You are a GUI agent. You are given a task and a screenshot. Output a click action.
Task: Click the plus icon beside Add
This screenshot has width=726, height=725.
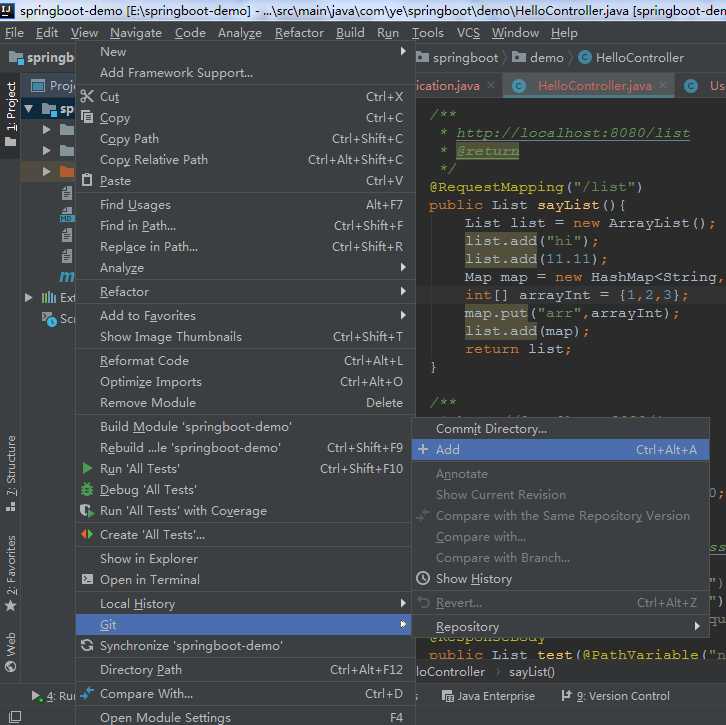tap(423, 449)
